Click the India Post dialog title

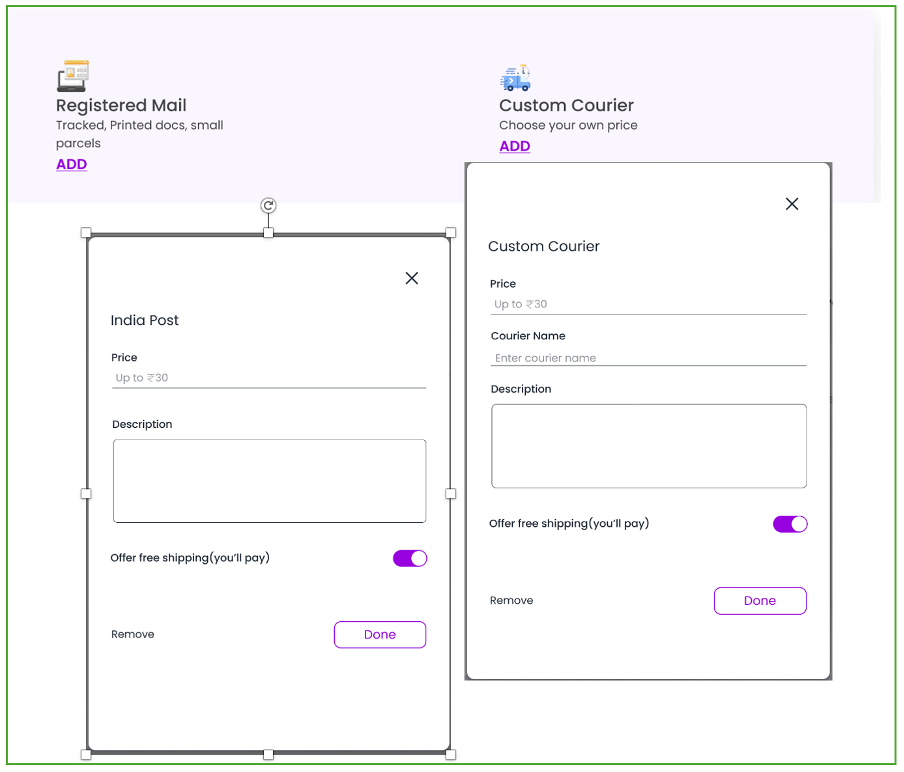point(145,321)
